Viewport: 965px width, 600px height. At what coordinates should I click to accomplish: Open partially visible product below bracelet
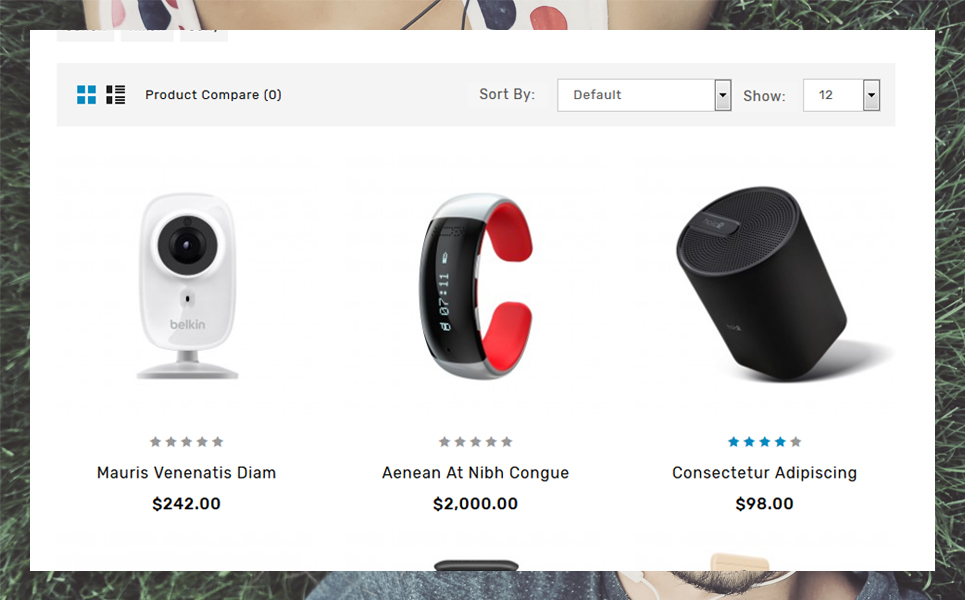[476, 566]
